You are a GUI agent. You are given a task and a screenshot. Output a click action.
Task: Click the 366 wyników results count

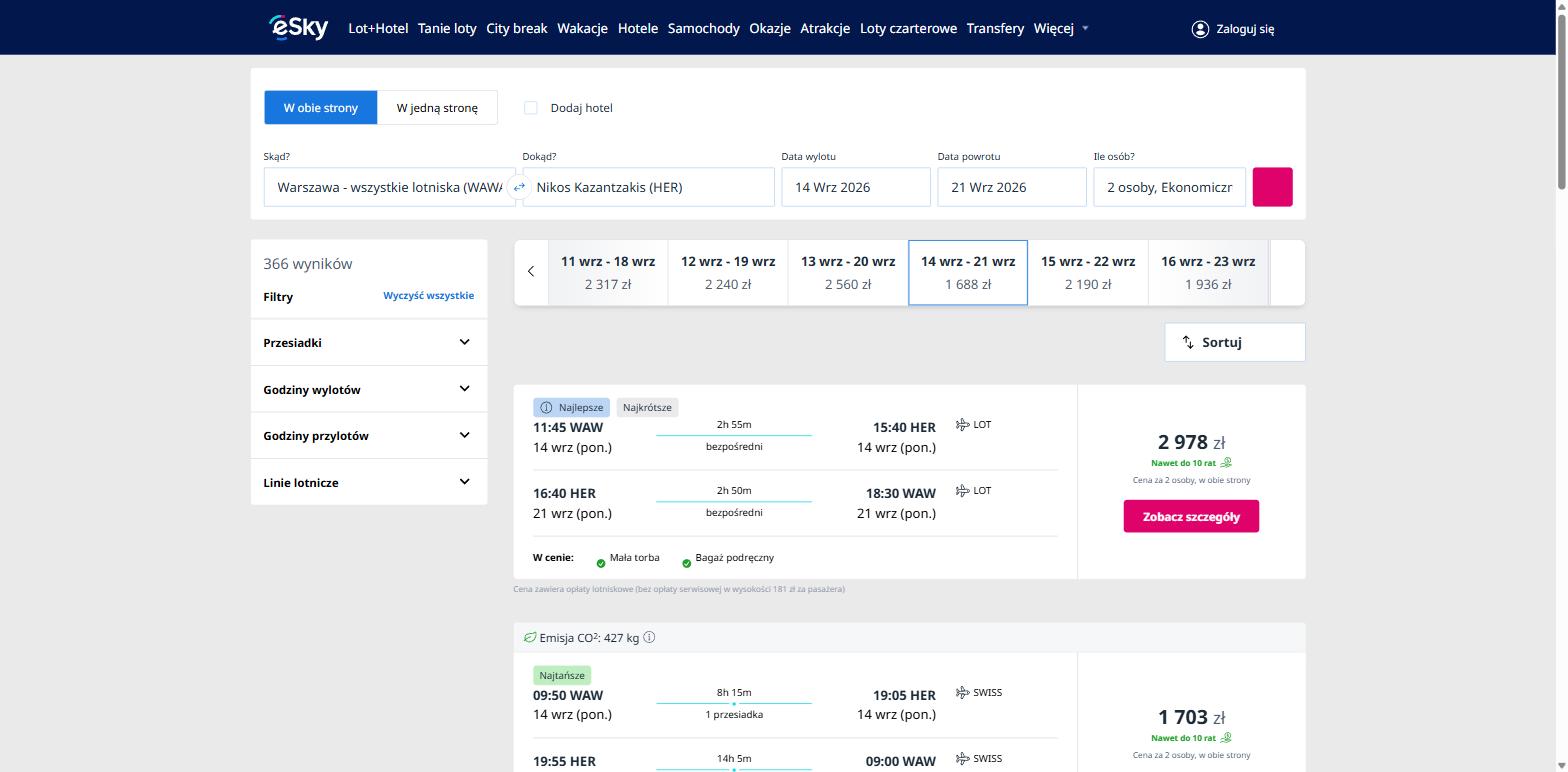[x=308, y=264]
